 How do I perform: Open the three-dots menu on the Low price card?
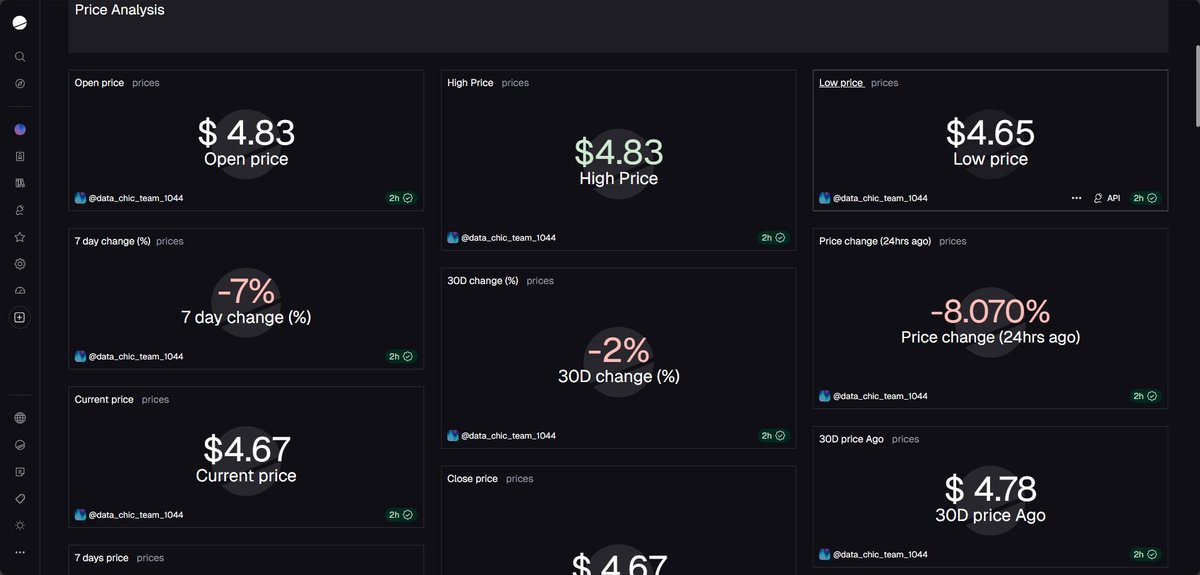click(1076, 198)
